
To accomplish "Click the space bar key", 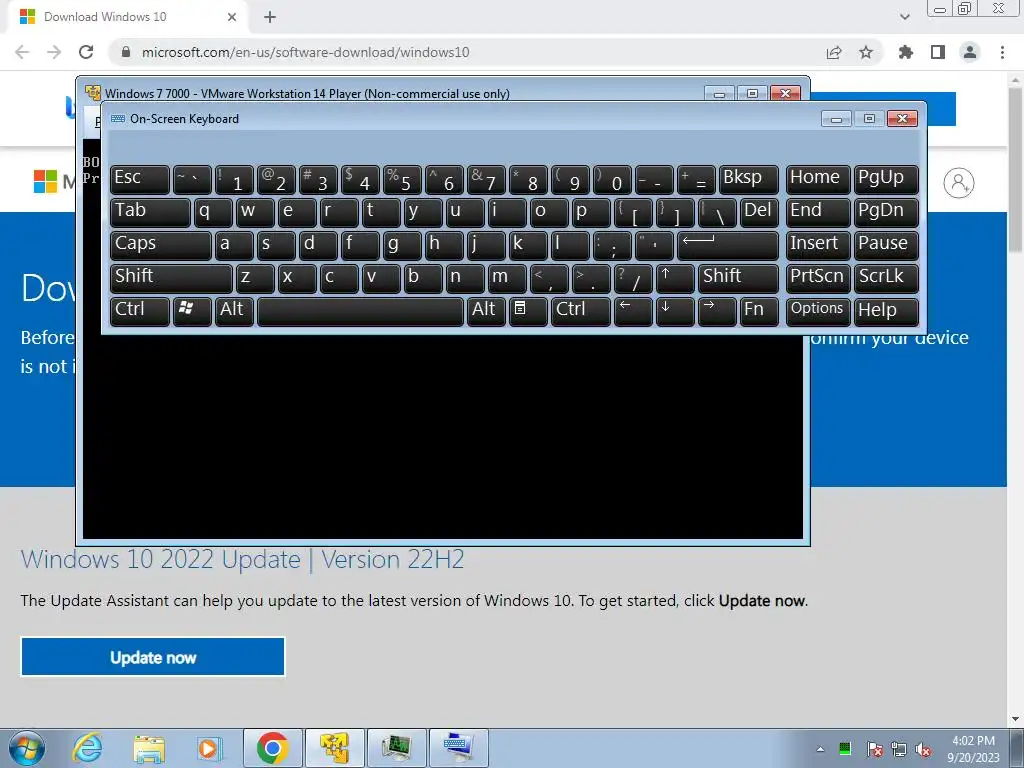I will (360, 310).
